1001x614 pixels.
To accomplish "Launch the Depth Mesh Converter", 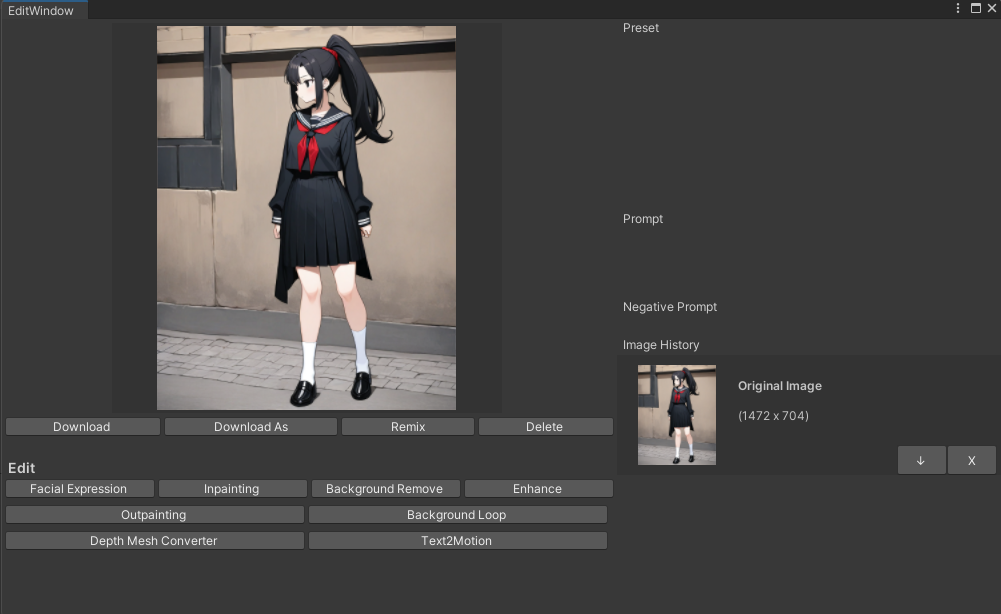I will pyautogui.click(x=154, y=541).
